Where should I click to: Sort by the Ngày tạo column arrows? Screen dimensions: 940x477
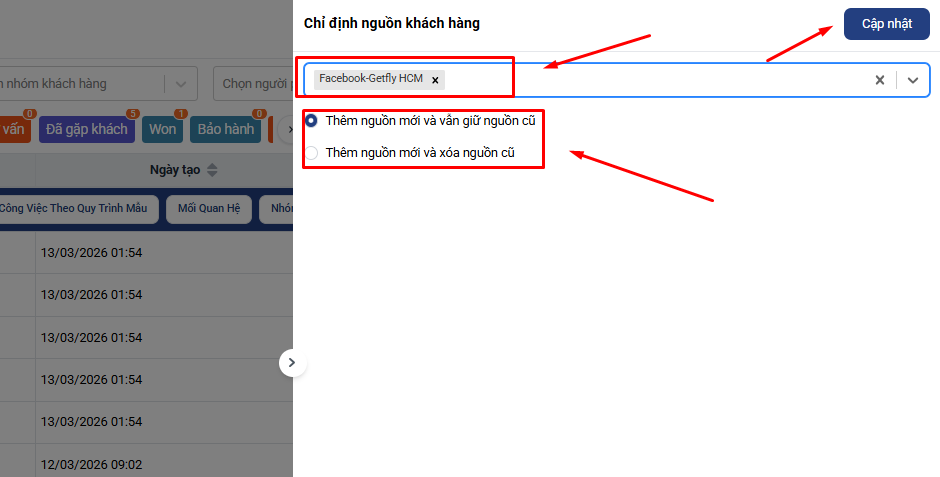tap(212, 170)
